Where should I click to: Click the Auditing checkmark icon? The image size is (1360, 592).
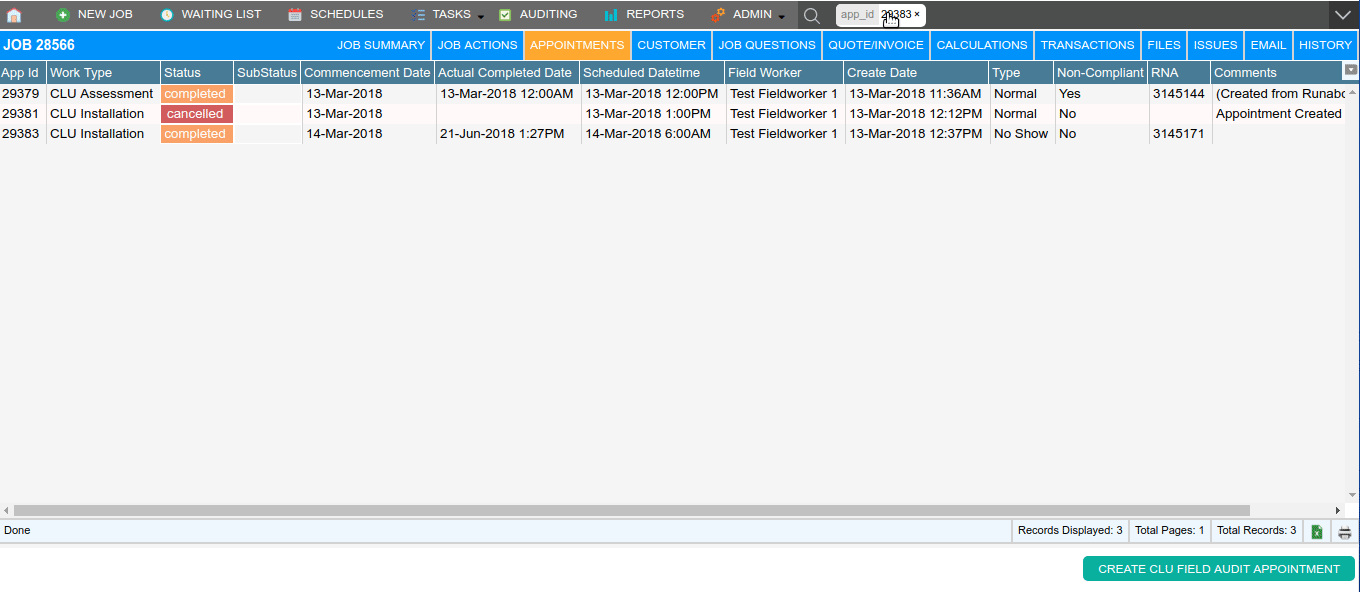[x=505, y=15]
